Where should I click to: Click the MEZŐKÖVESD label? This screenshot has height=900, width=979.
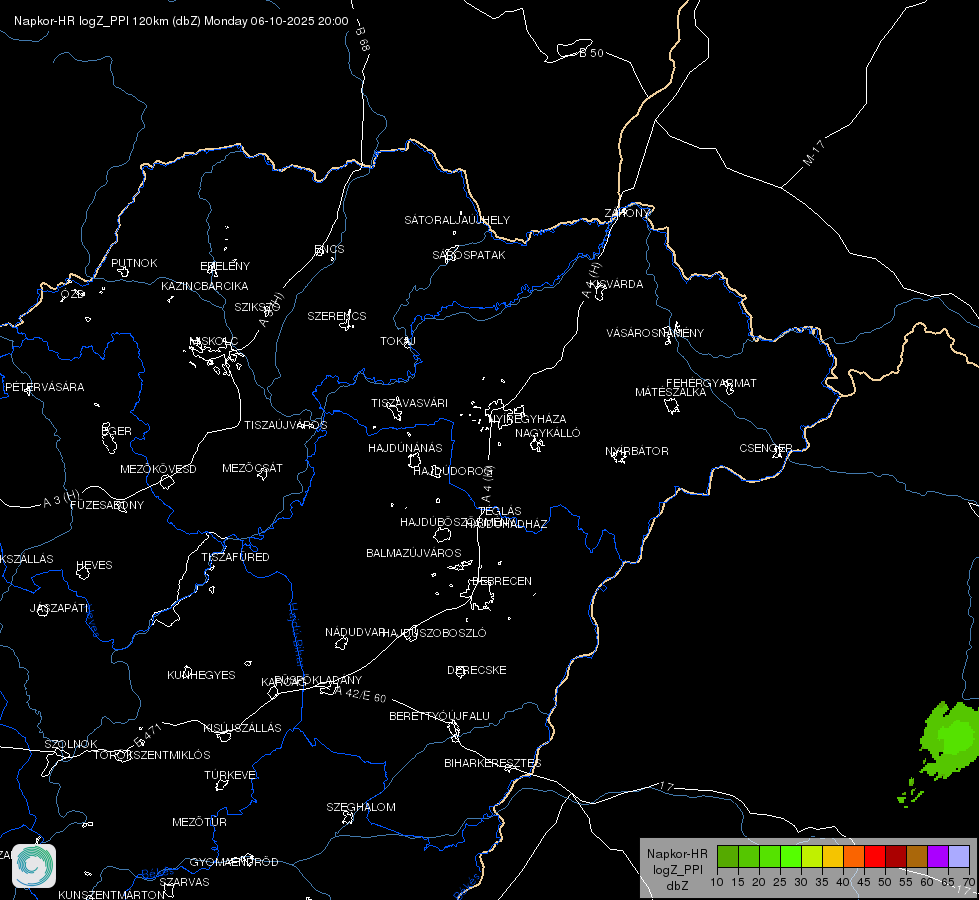pos(158,469)
